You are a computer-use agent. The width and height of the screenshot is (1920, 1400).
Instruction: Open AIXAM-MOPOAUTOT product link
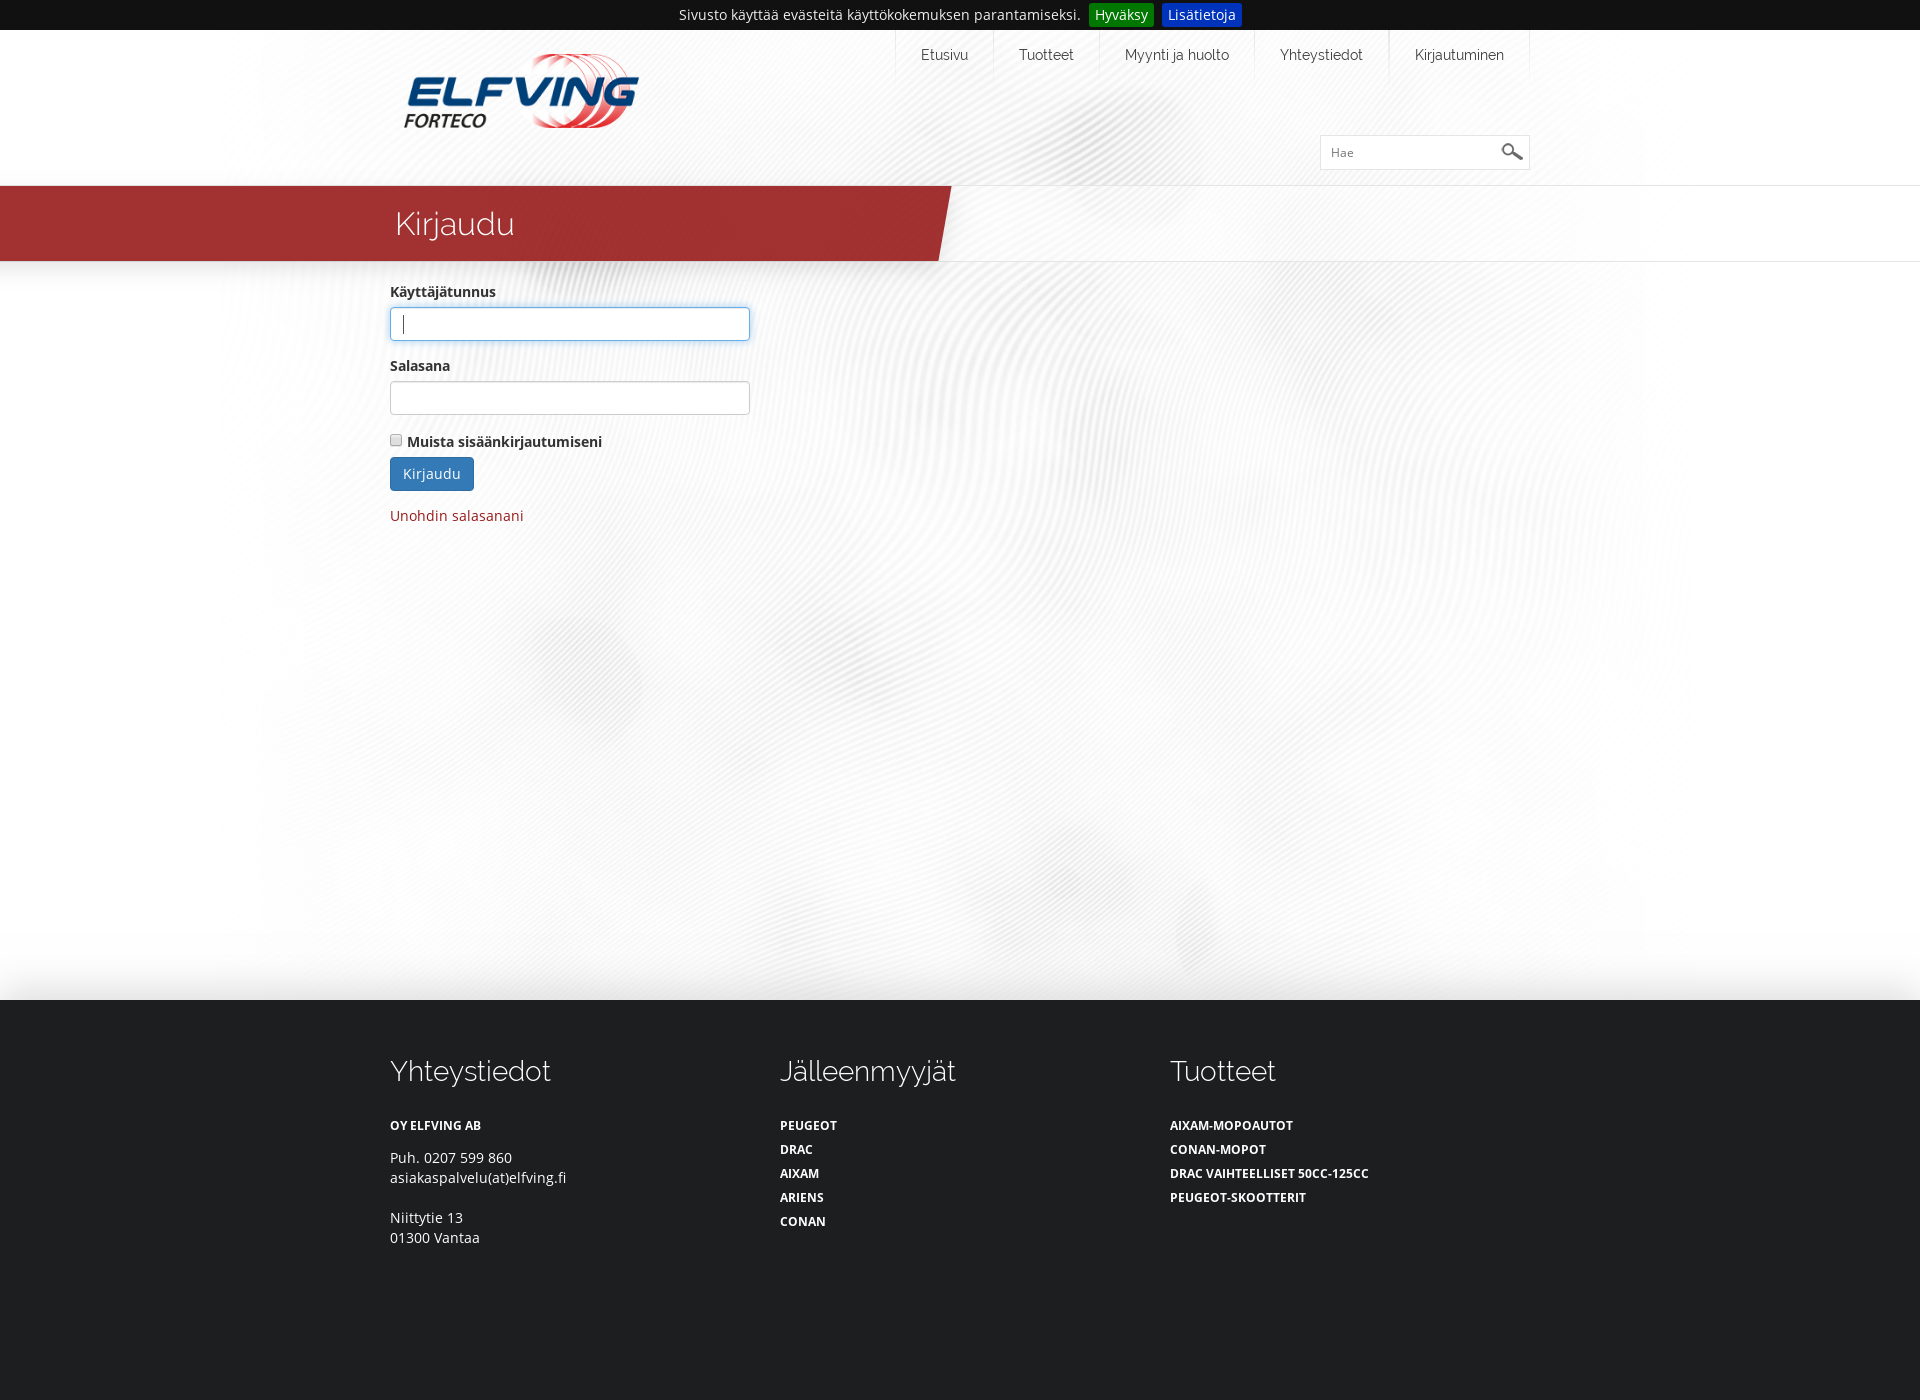pyautogui.click(x=1231, y=1126)
